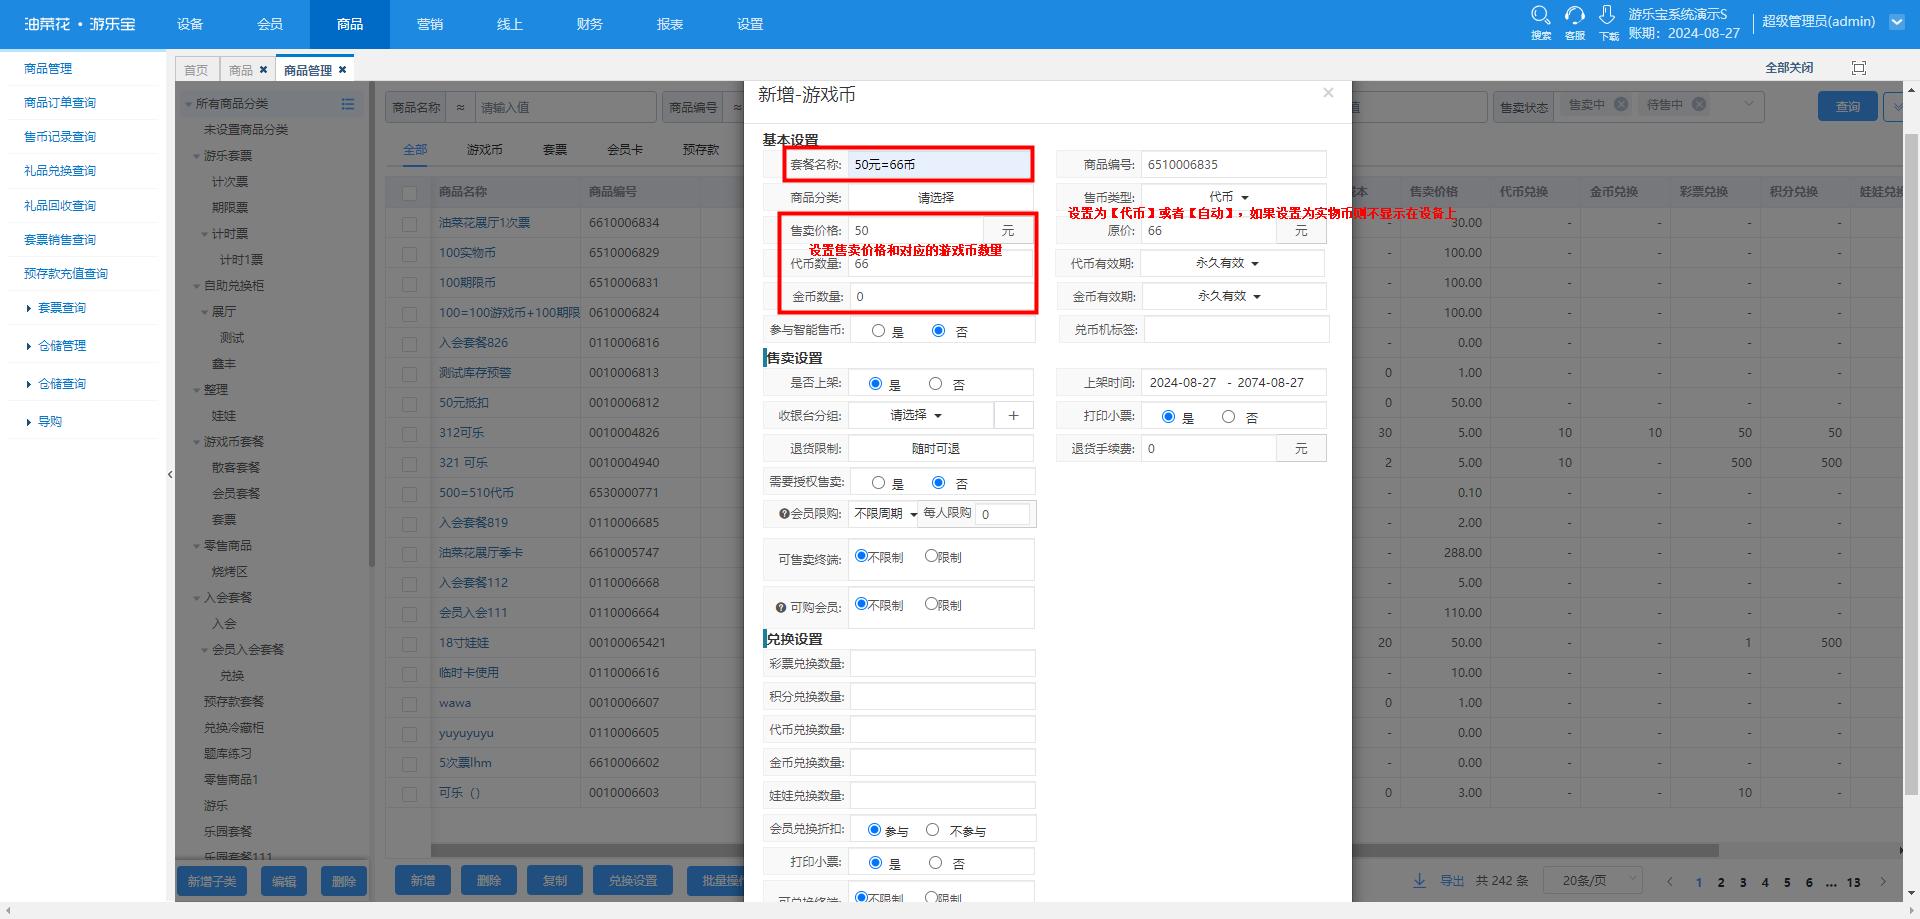This screenshot has width=1920, height=919.
Task: Close the 新增-游戏币 dialog
Action: click(1328, 93)
